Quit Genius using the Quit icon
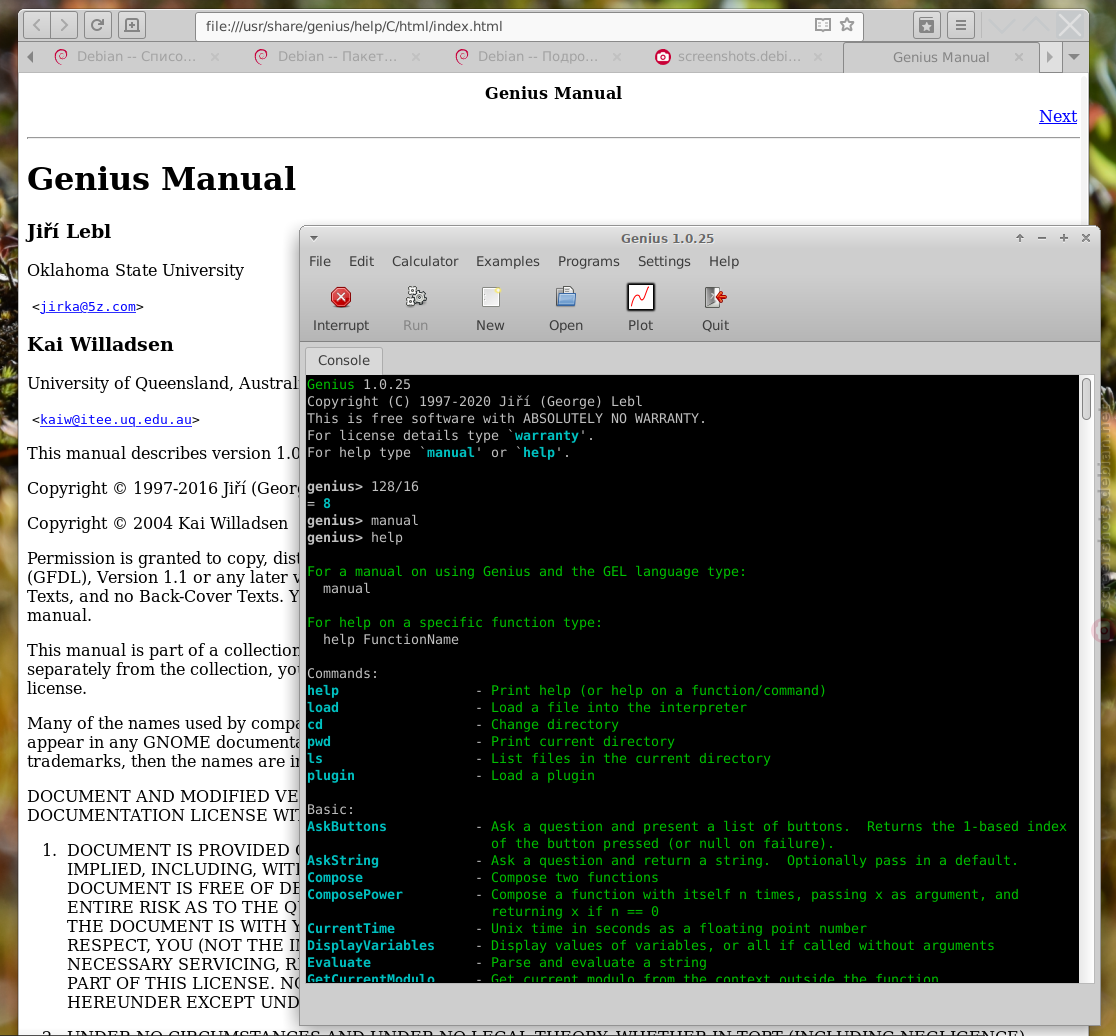 715,297
